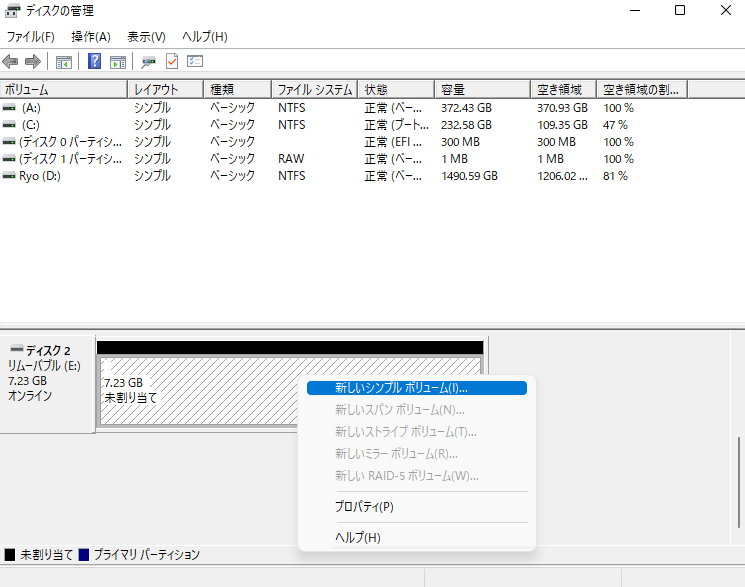Image resolution: width=745 pixels, height=587 pixels.
Task: Click the red checkmark document toolbar icon
Action: click(x=172, y=62)
